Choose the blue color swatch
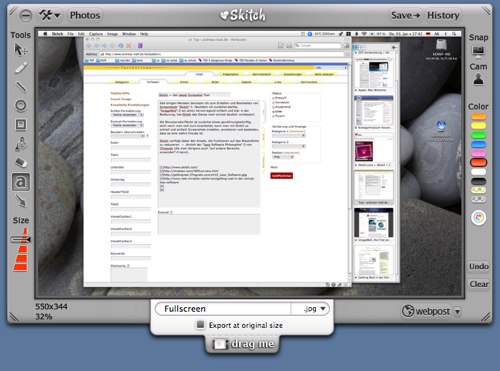 [478, 144]
